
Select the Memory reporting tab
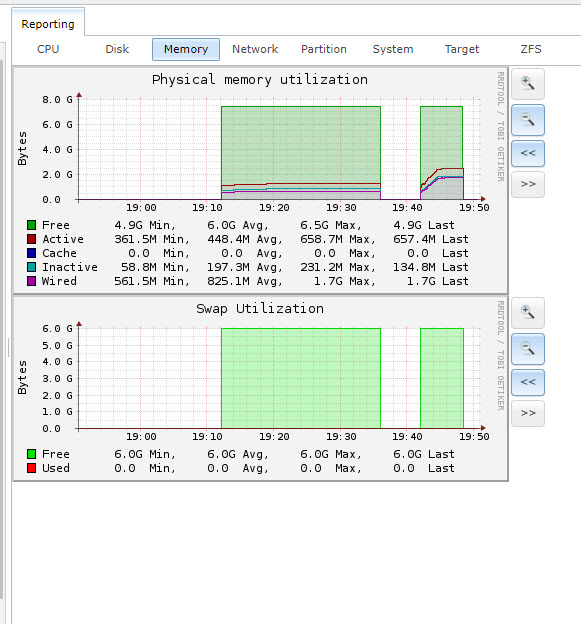coord(186,49)
